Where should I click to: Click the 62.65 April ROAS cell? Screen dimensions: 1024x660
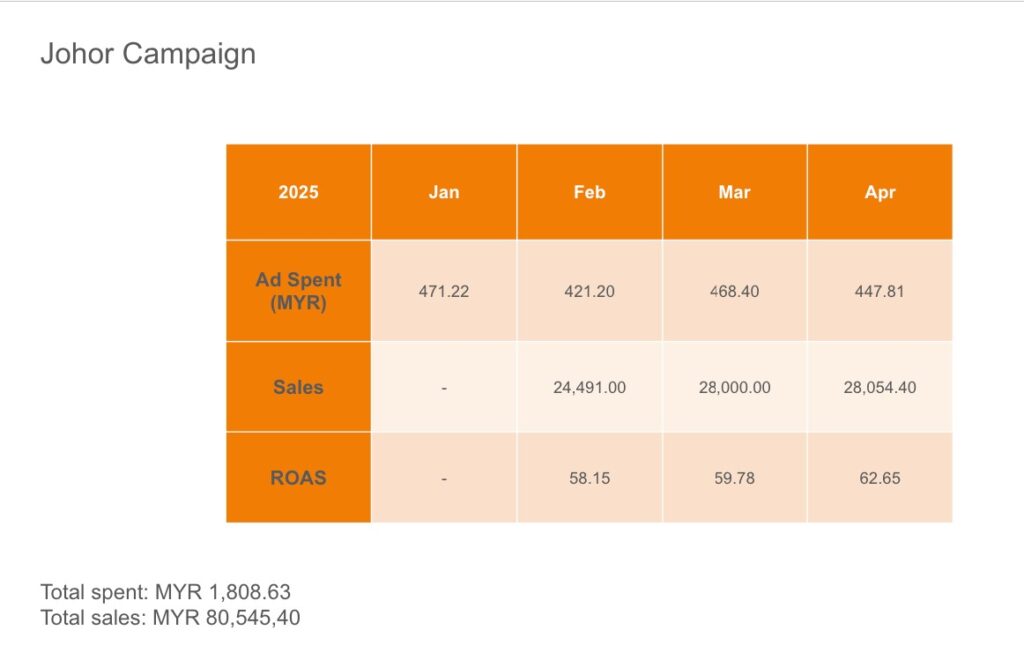[880, 478]
